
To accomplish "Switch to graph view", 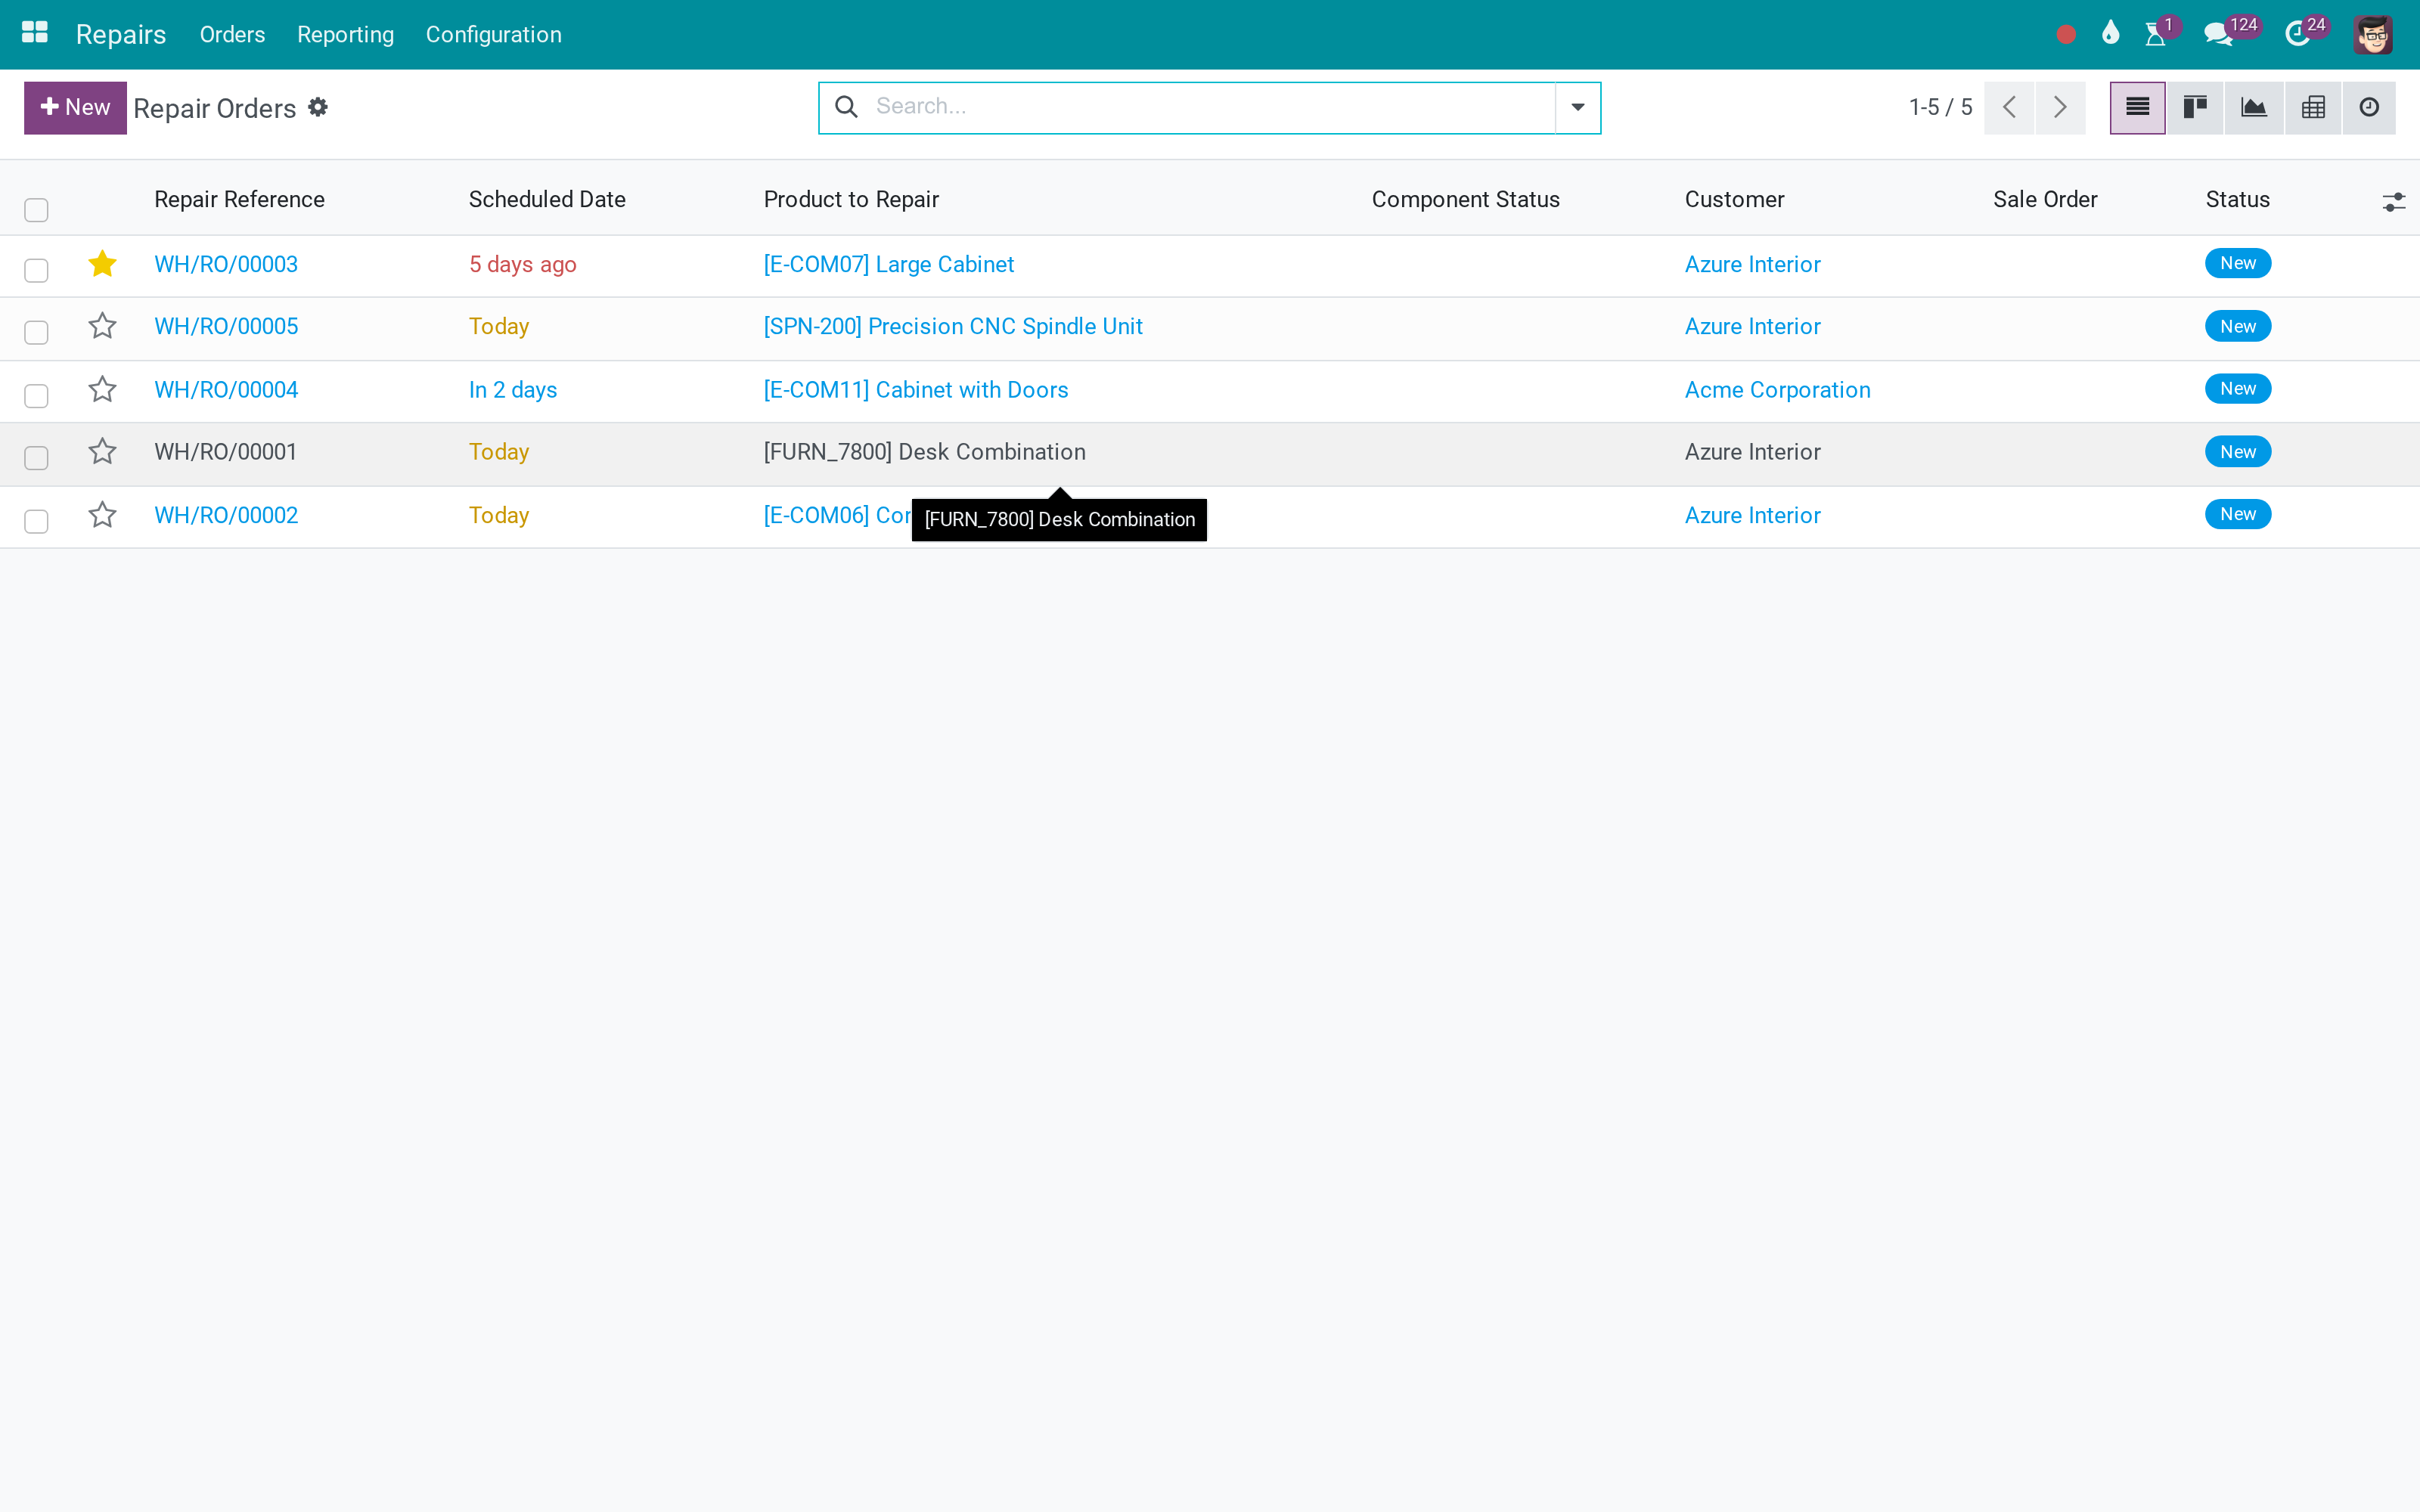I will click(x=2254, y=107).
